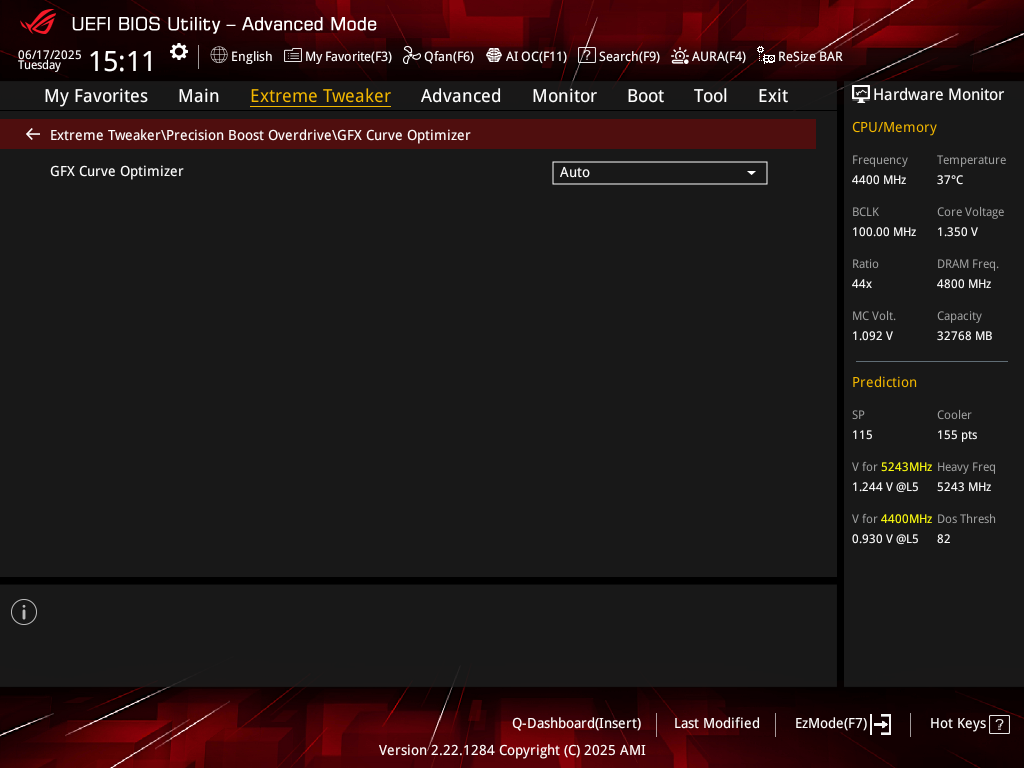Click the Cooler 155 pts value
The width and height of the screenshot is (1024, 768).
(x=957, y=435)
